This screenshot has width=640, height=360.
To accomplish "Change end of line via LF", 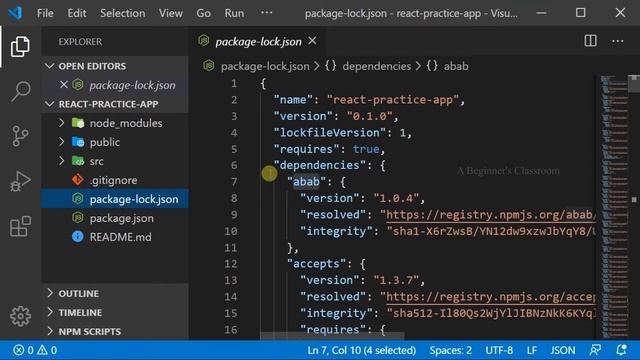I will point(531,350).
